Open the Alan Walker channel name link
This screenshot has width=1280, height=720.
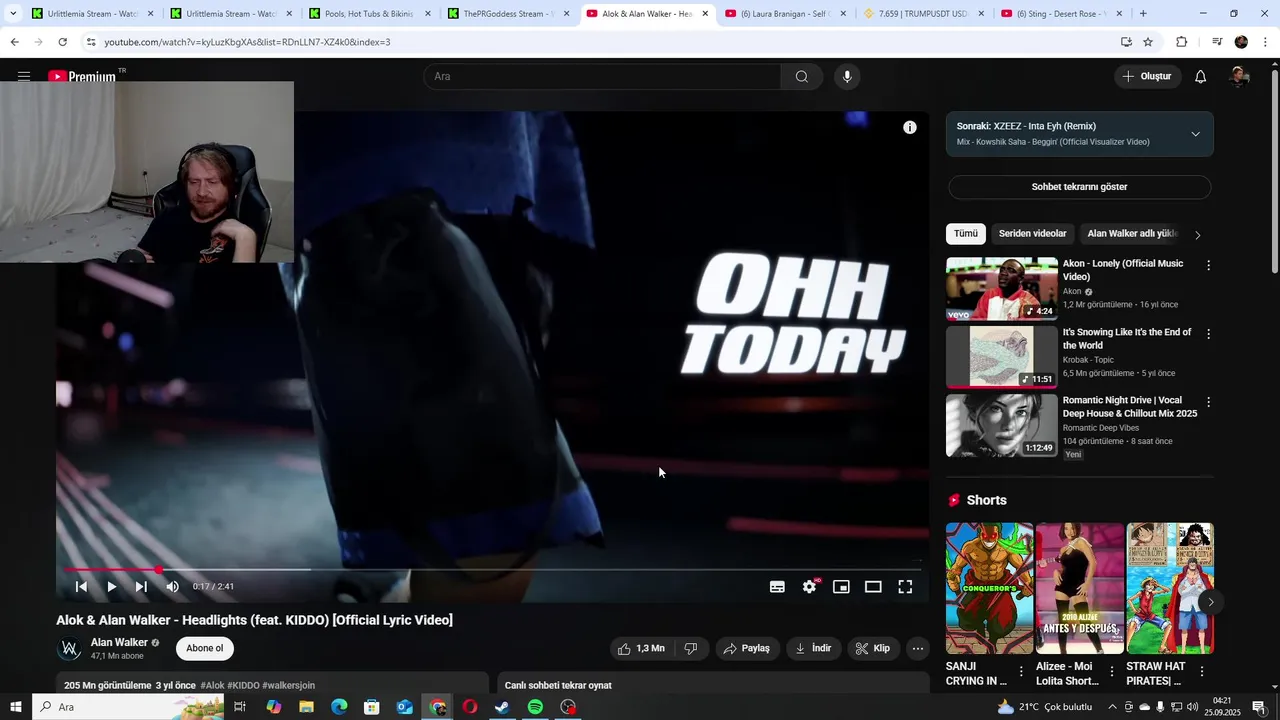coord(119,643)
